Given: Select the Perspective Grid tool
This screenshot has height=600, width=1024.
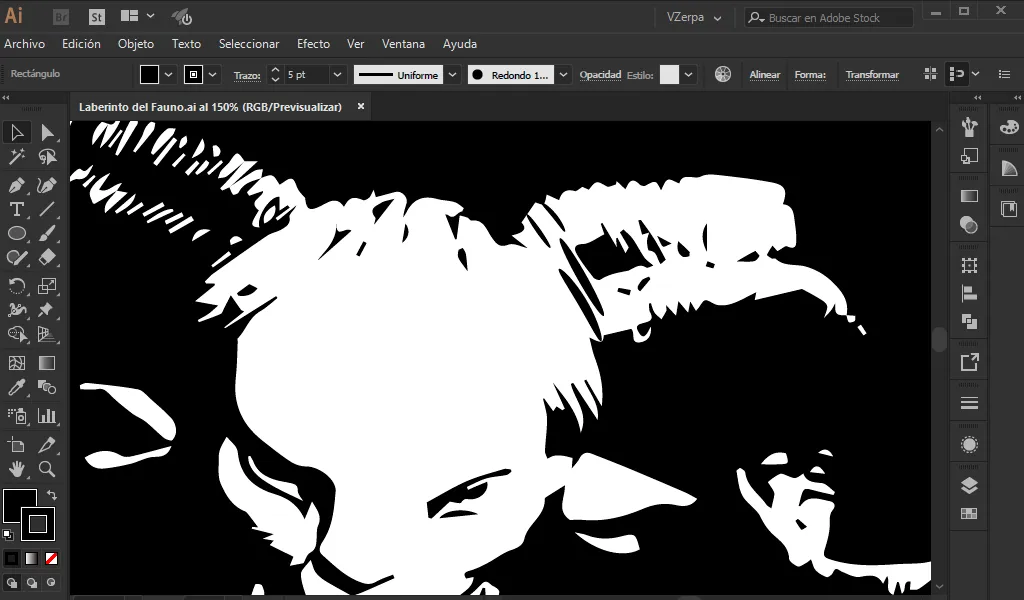Looking at the screenshot, I should click(47, 334).
